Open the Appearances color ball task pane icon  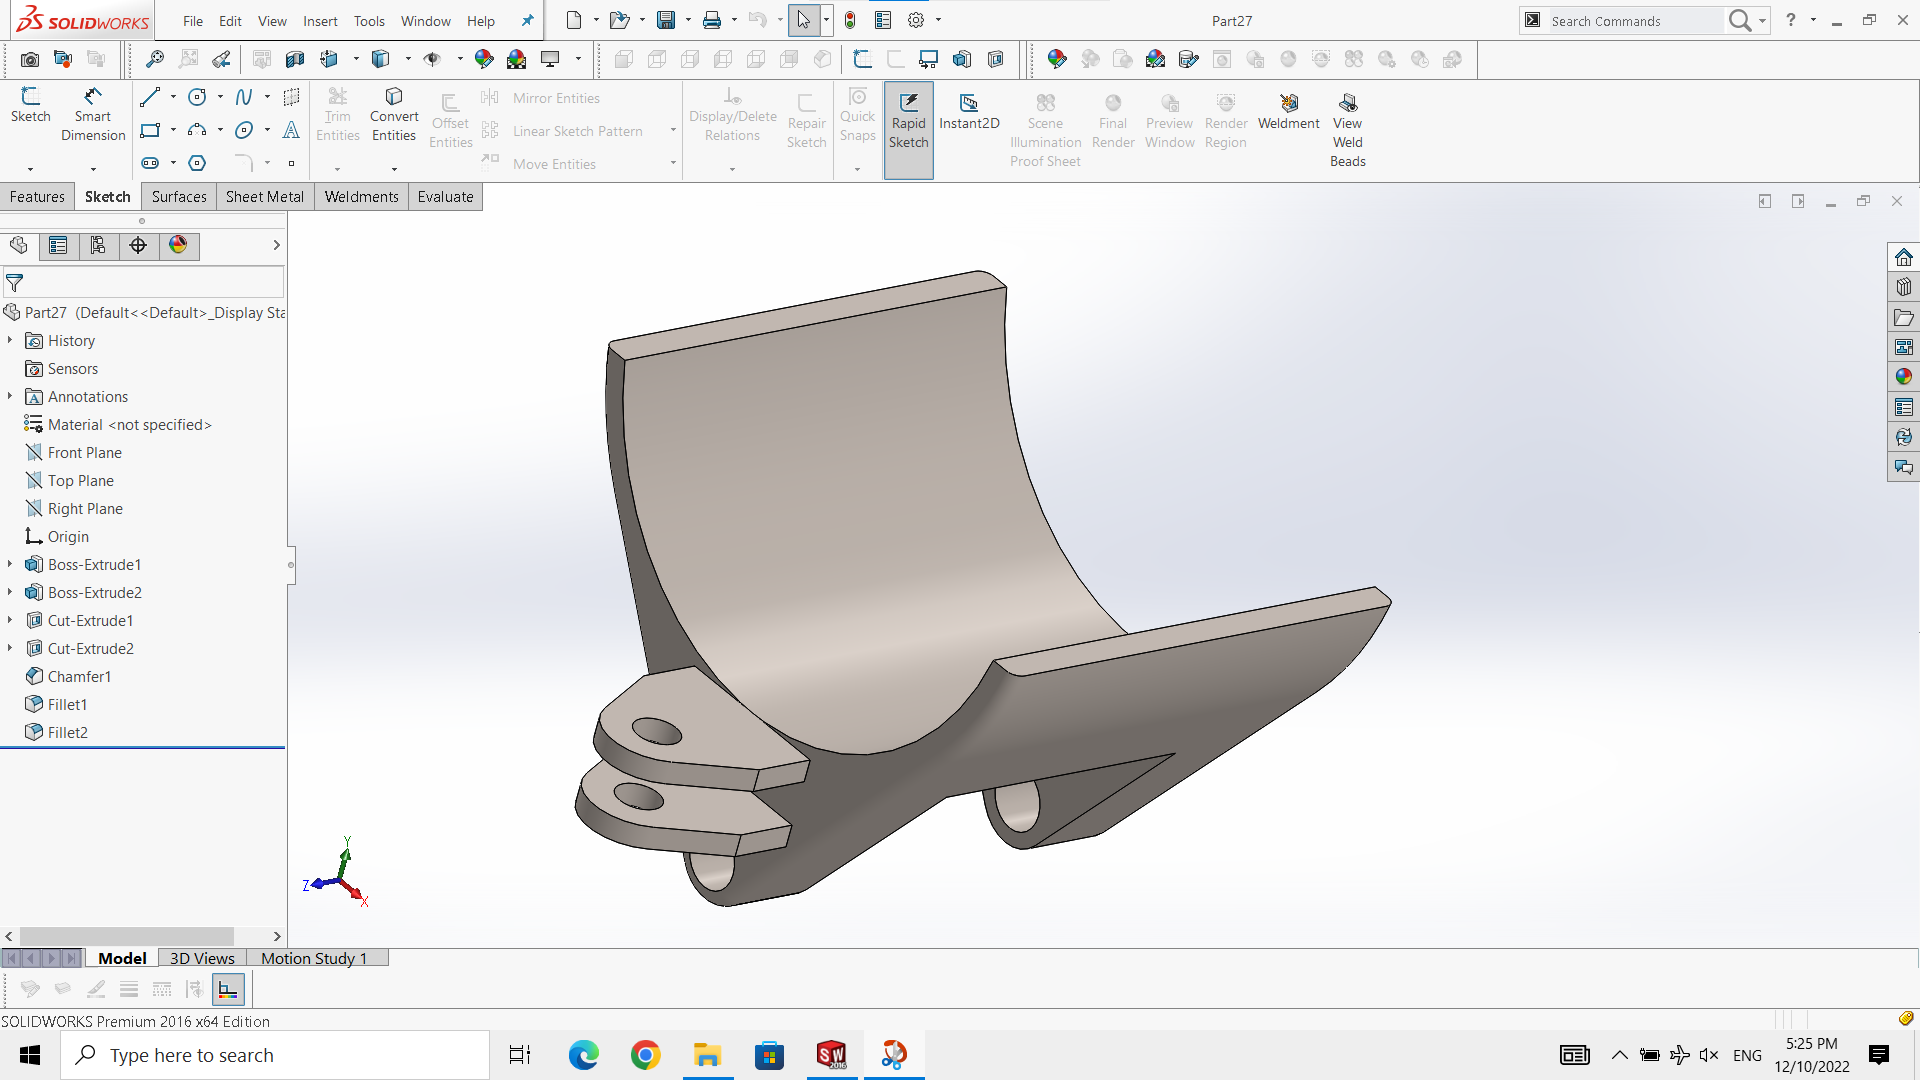(x=1904, y=377)
